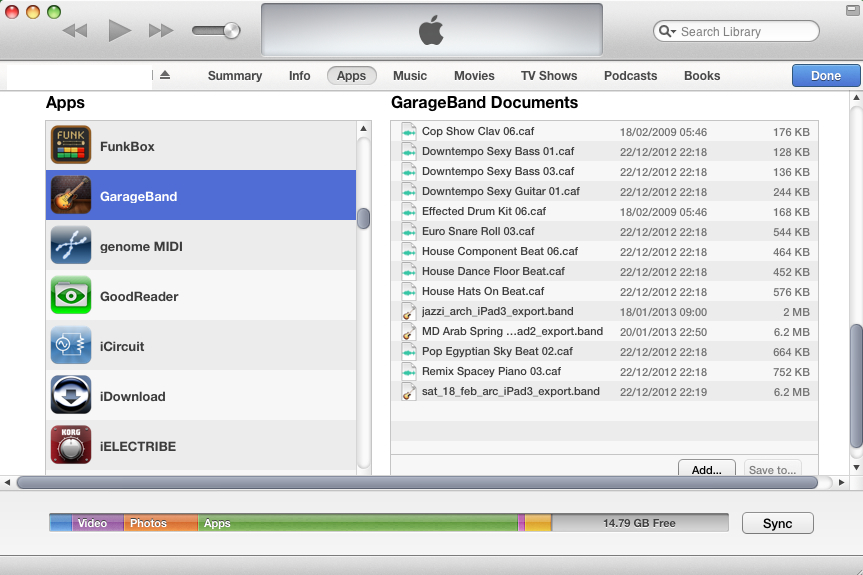Click the genome MIDI app icon
Screen dimensions: 863x575
[x=71, y=245]
